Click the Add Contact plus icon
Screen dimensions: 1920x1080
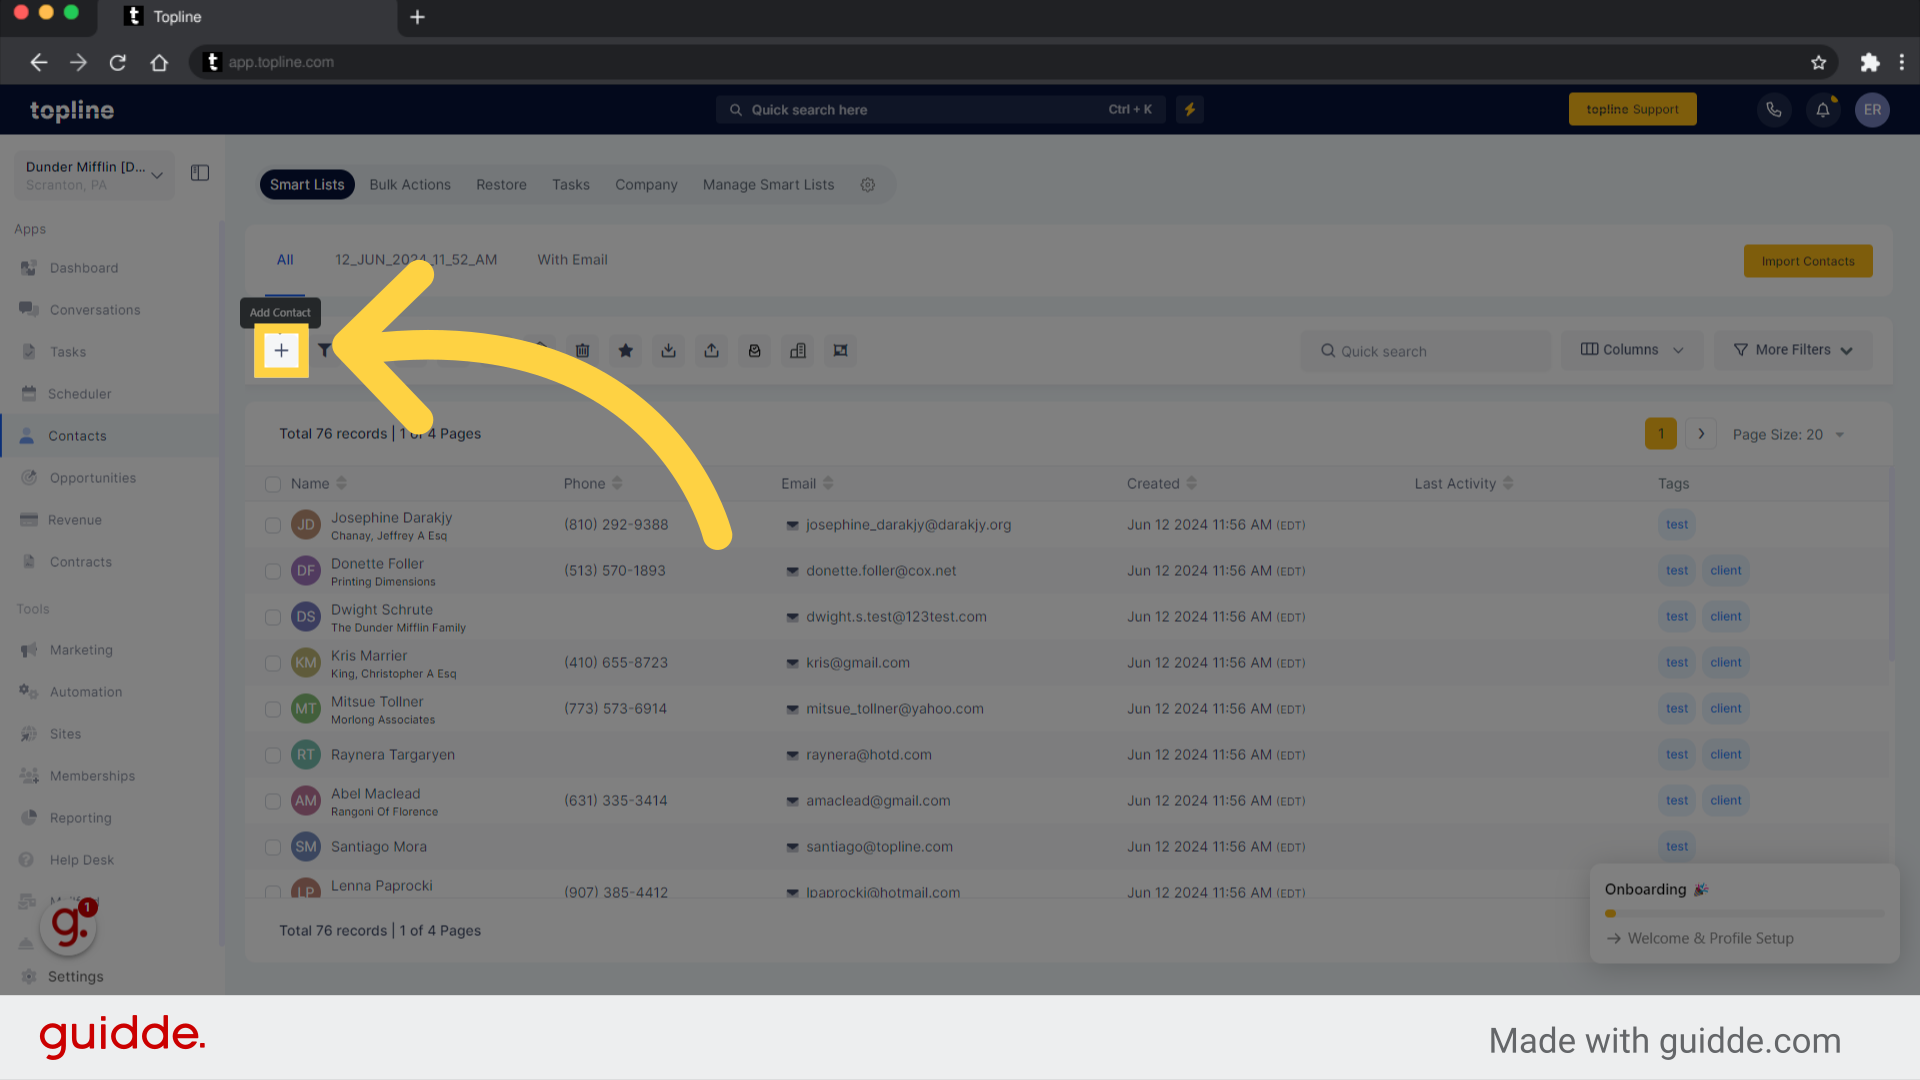[281, 351]
